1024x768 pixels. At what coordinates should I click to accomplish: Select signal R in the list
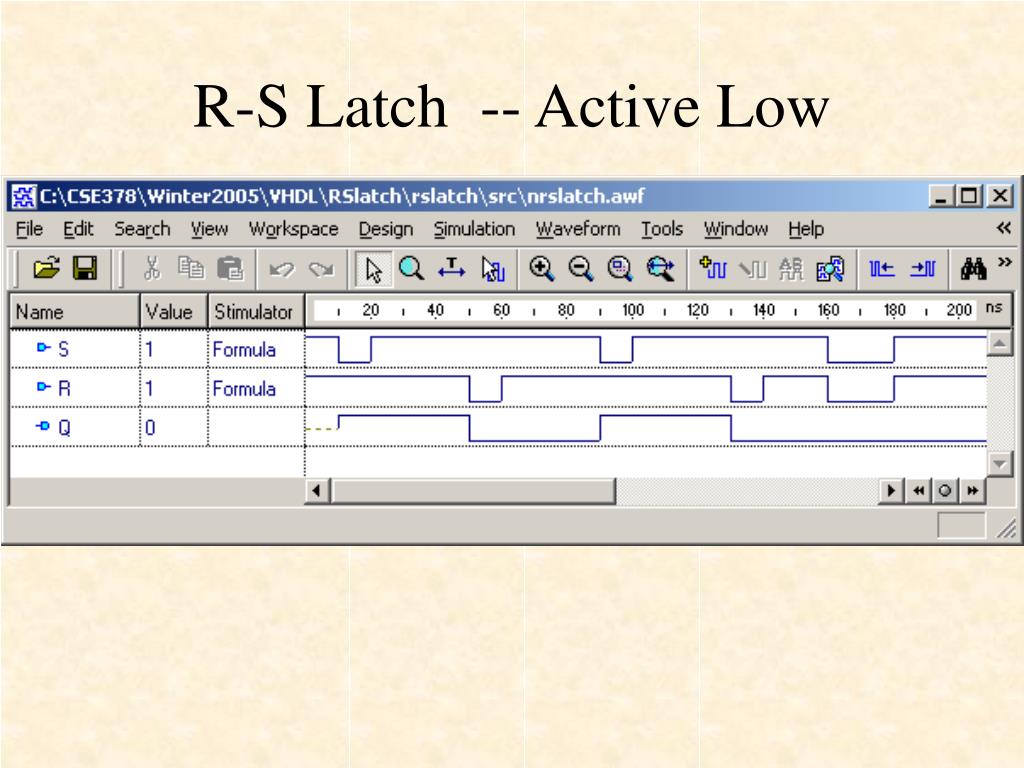(64, 389)
